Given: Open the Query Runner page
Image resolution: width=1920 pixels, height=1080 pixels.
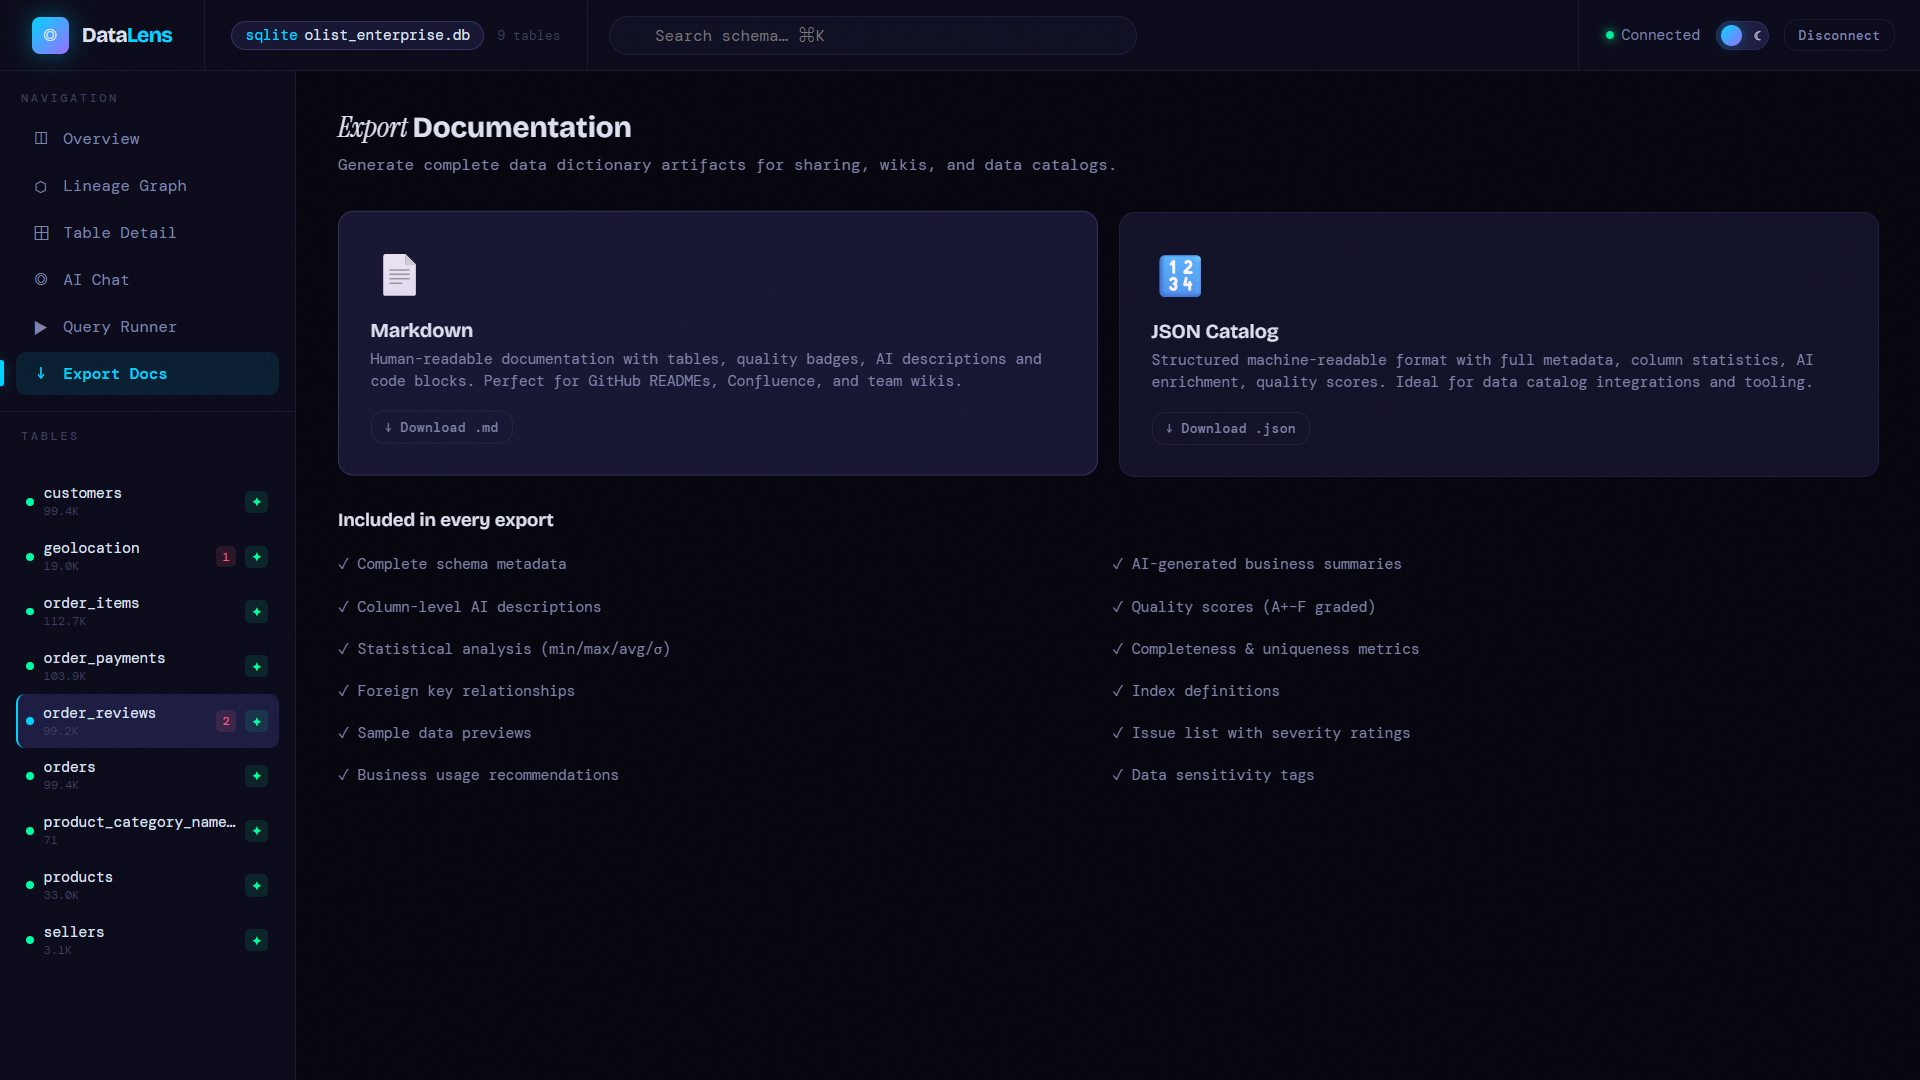Looking at the screenshot, I should [x=147, y=327].
